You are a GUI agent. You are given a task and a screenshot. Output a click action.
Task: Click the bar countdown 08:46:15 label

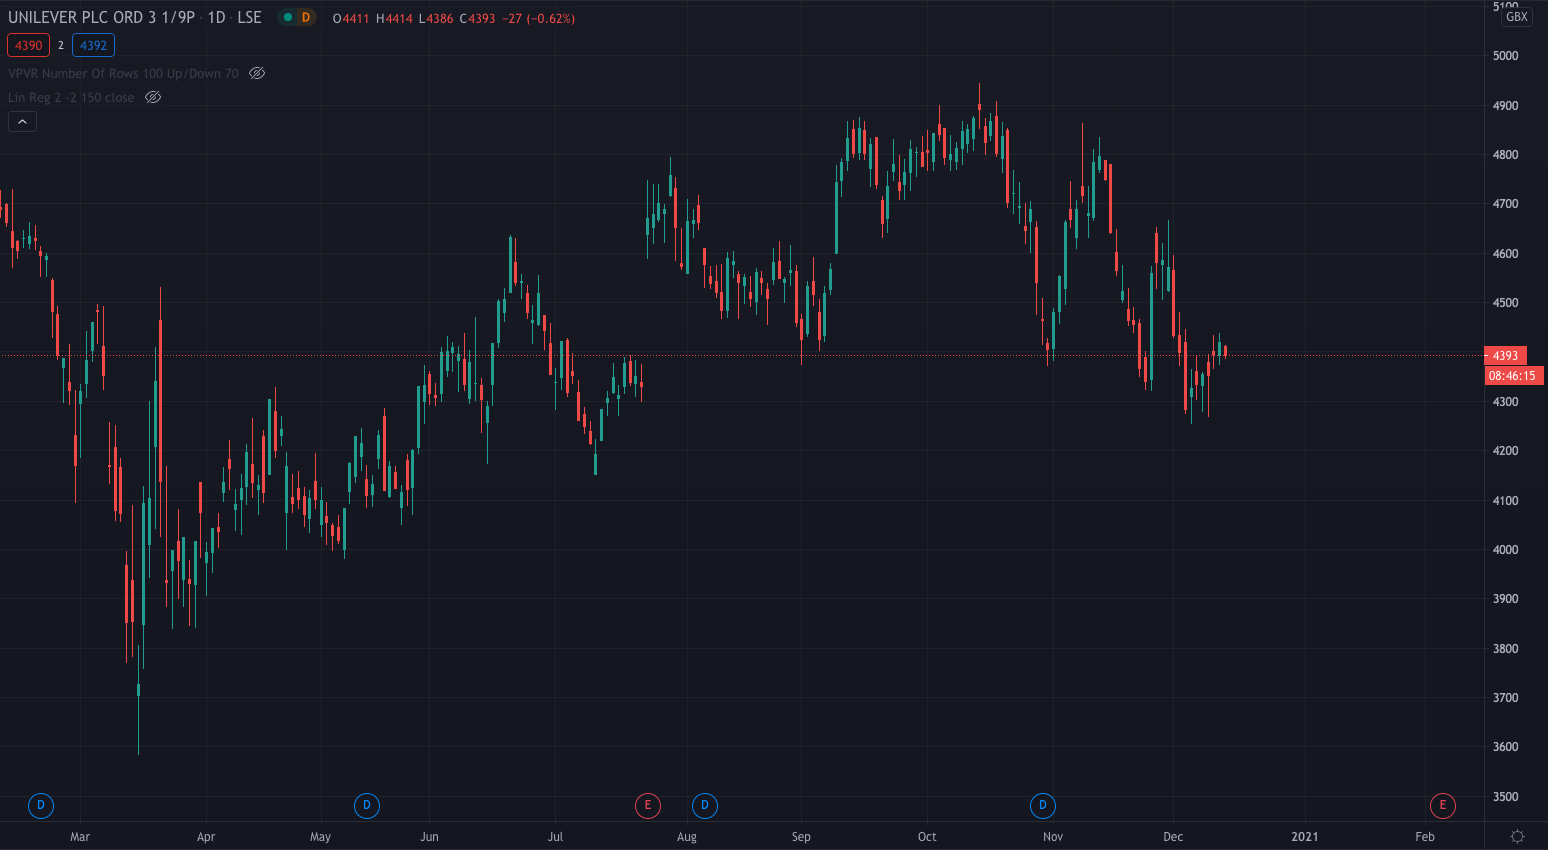1513,376
